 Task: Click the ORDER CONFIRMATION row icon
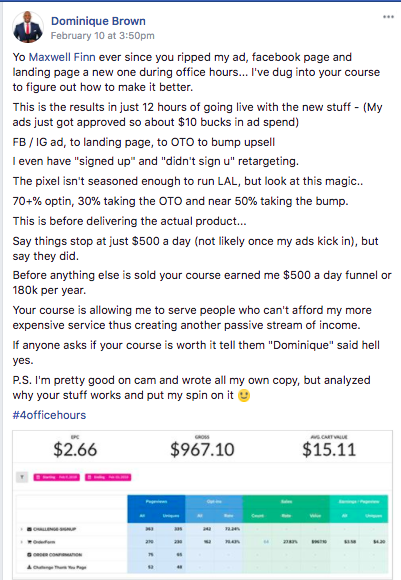(30, 554)
